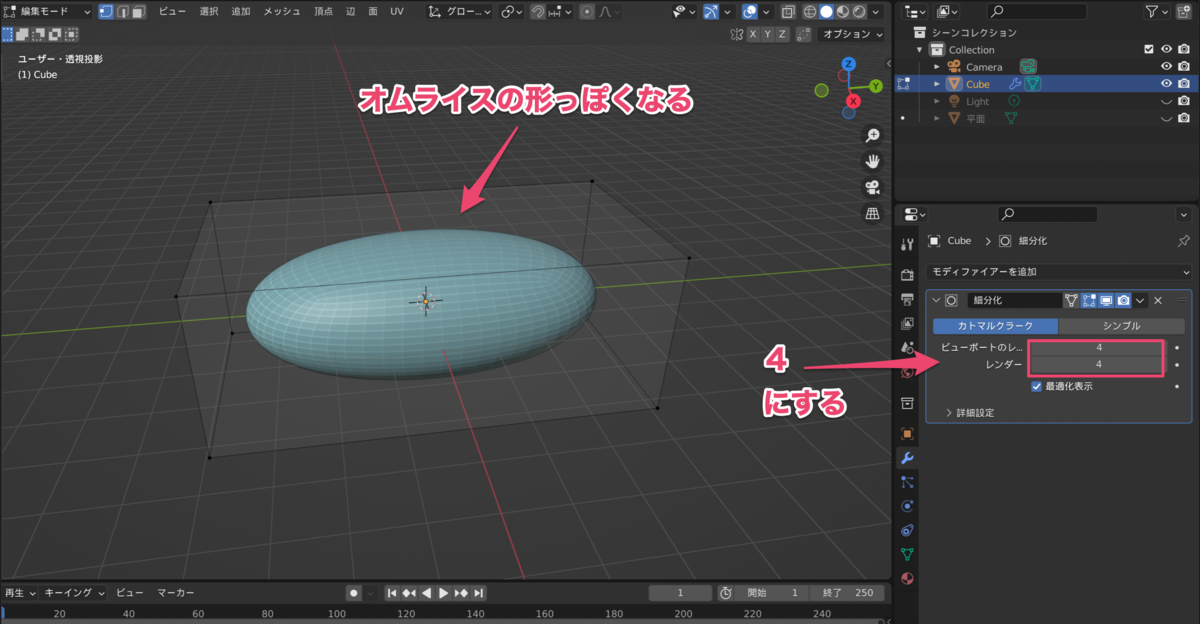Open the Modifier properties wrench tab

pos(908,458)
